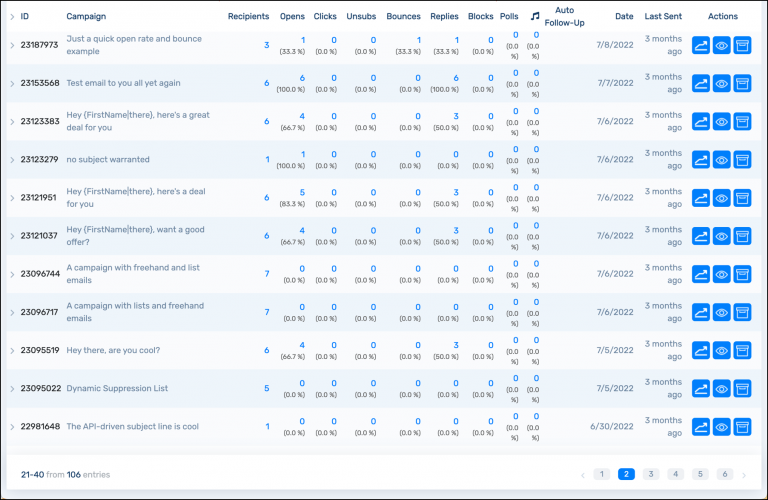Screen dimensions: 768x500
Task: Expand the row for campaign 23095519
Action: (12, 351)
